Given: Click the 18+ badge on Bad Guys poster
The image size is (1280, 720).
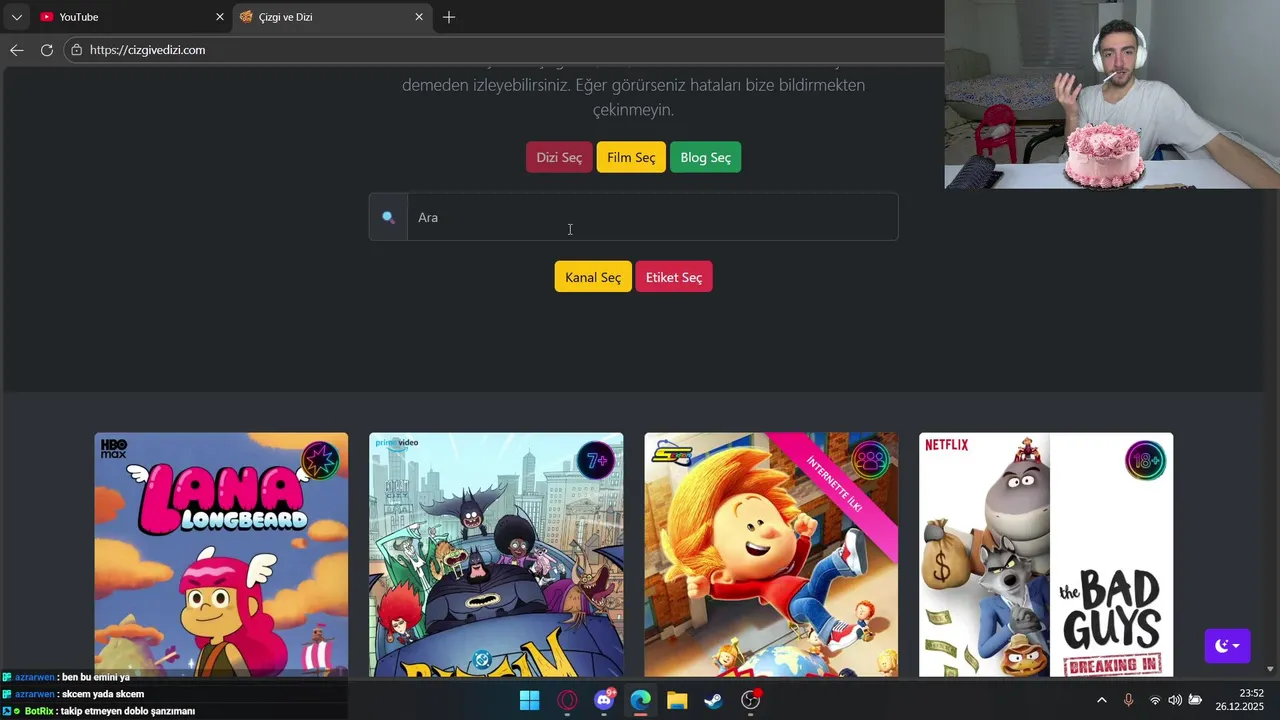Looking at the screenshot, I should (1145, 461).
